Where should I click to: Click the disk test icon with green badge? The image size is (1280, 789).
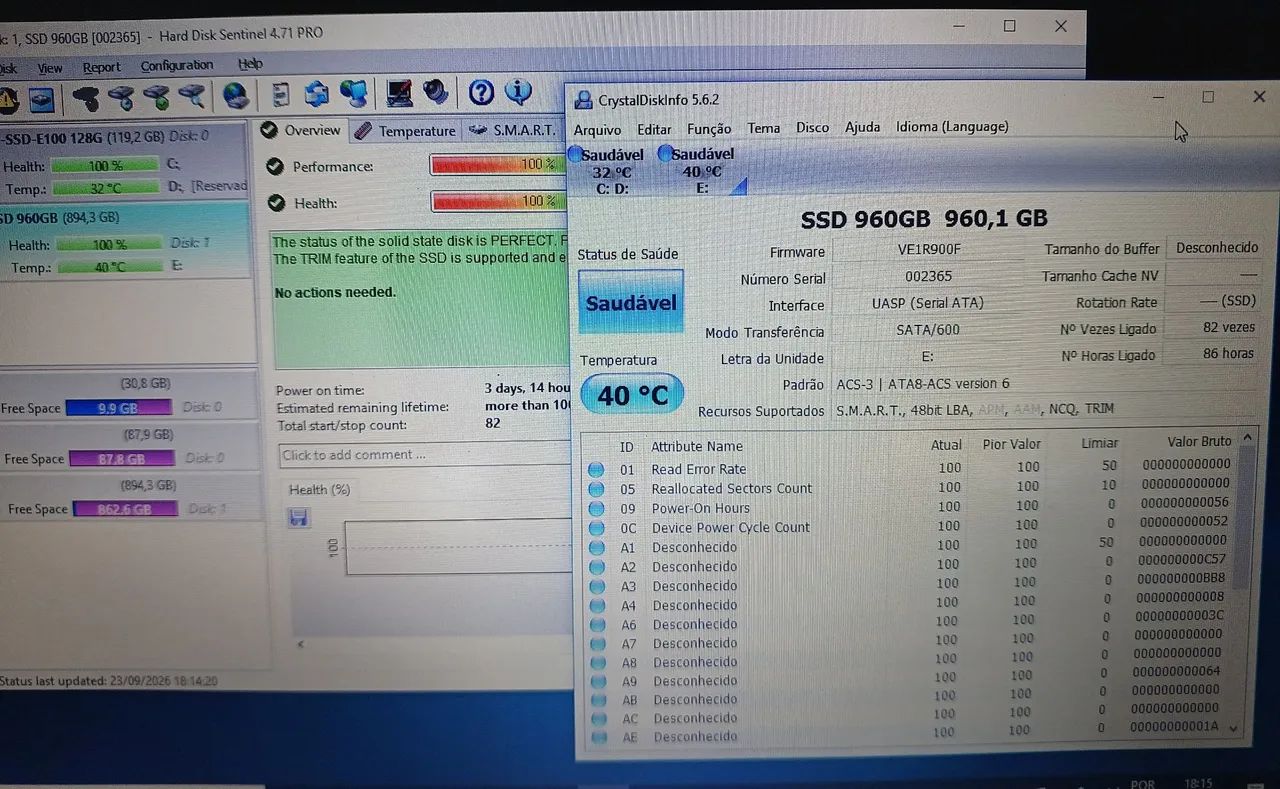click(x=156, y=98)
